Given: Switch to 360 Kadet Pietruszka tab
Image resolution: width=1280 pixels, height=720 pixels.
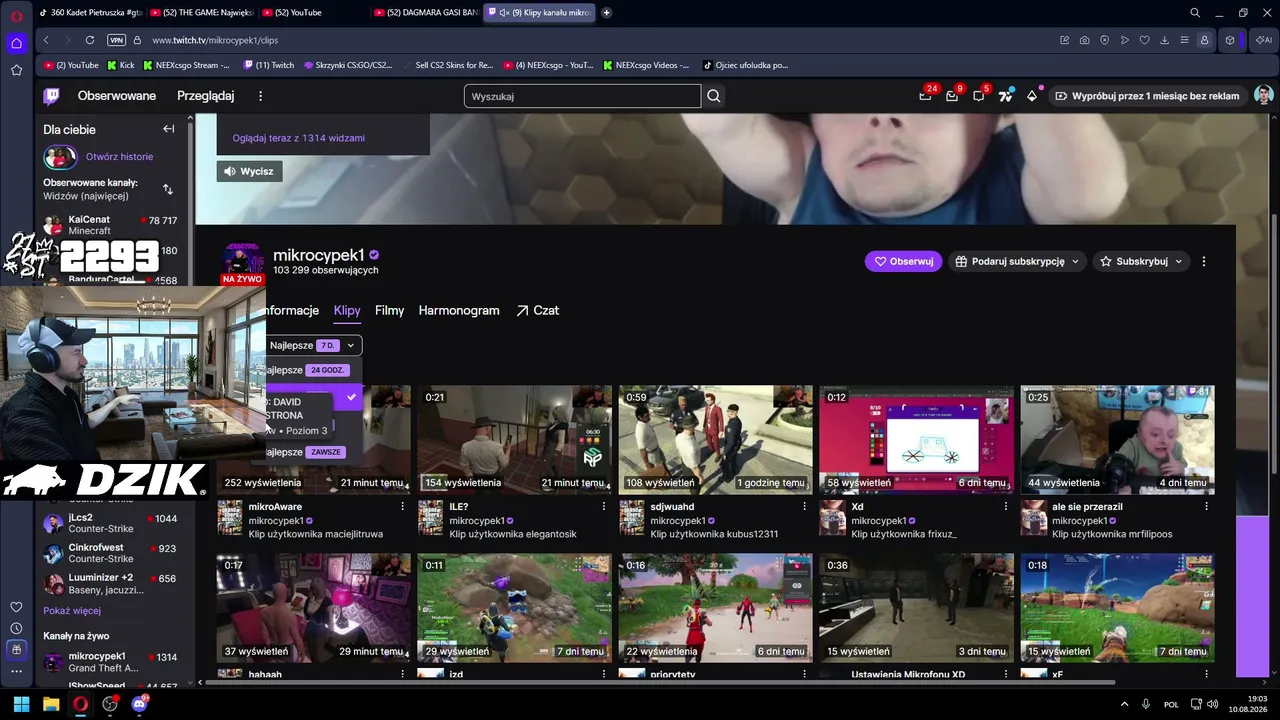Looking at the screenshot, I should pos(91,13).
